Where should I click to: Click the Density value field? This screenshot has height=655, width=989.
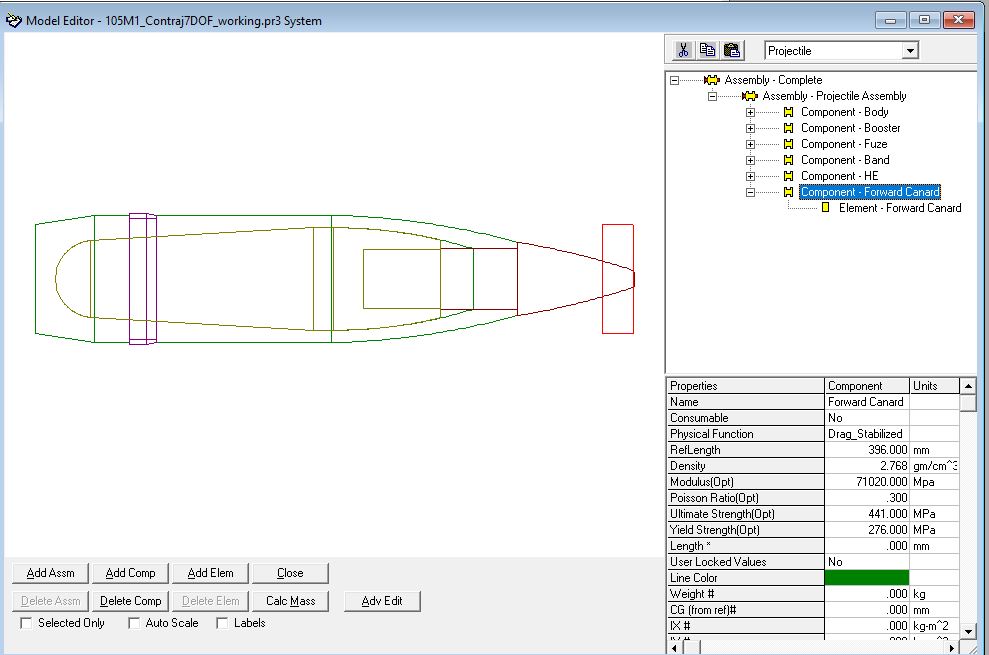tap(866, 466)
